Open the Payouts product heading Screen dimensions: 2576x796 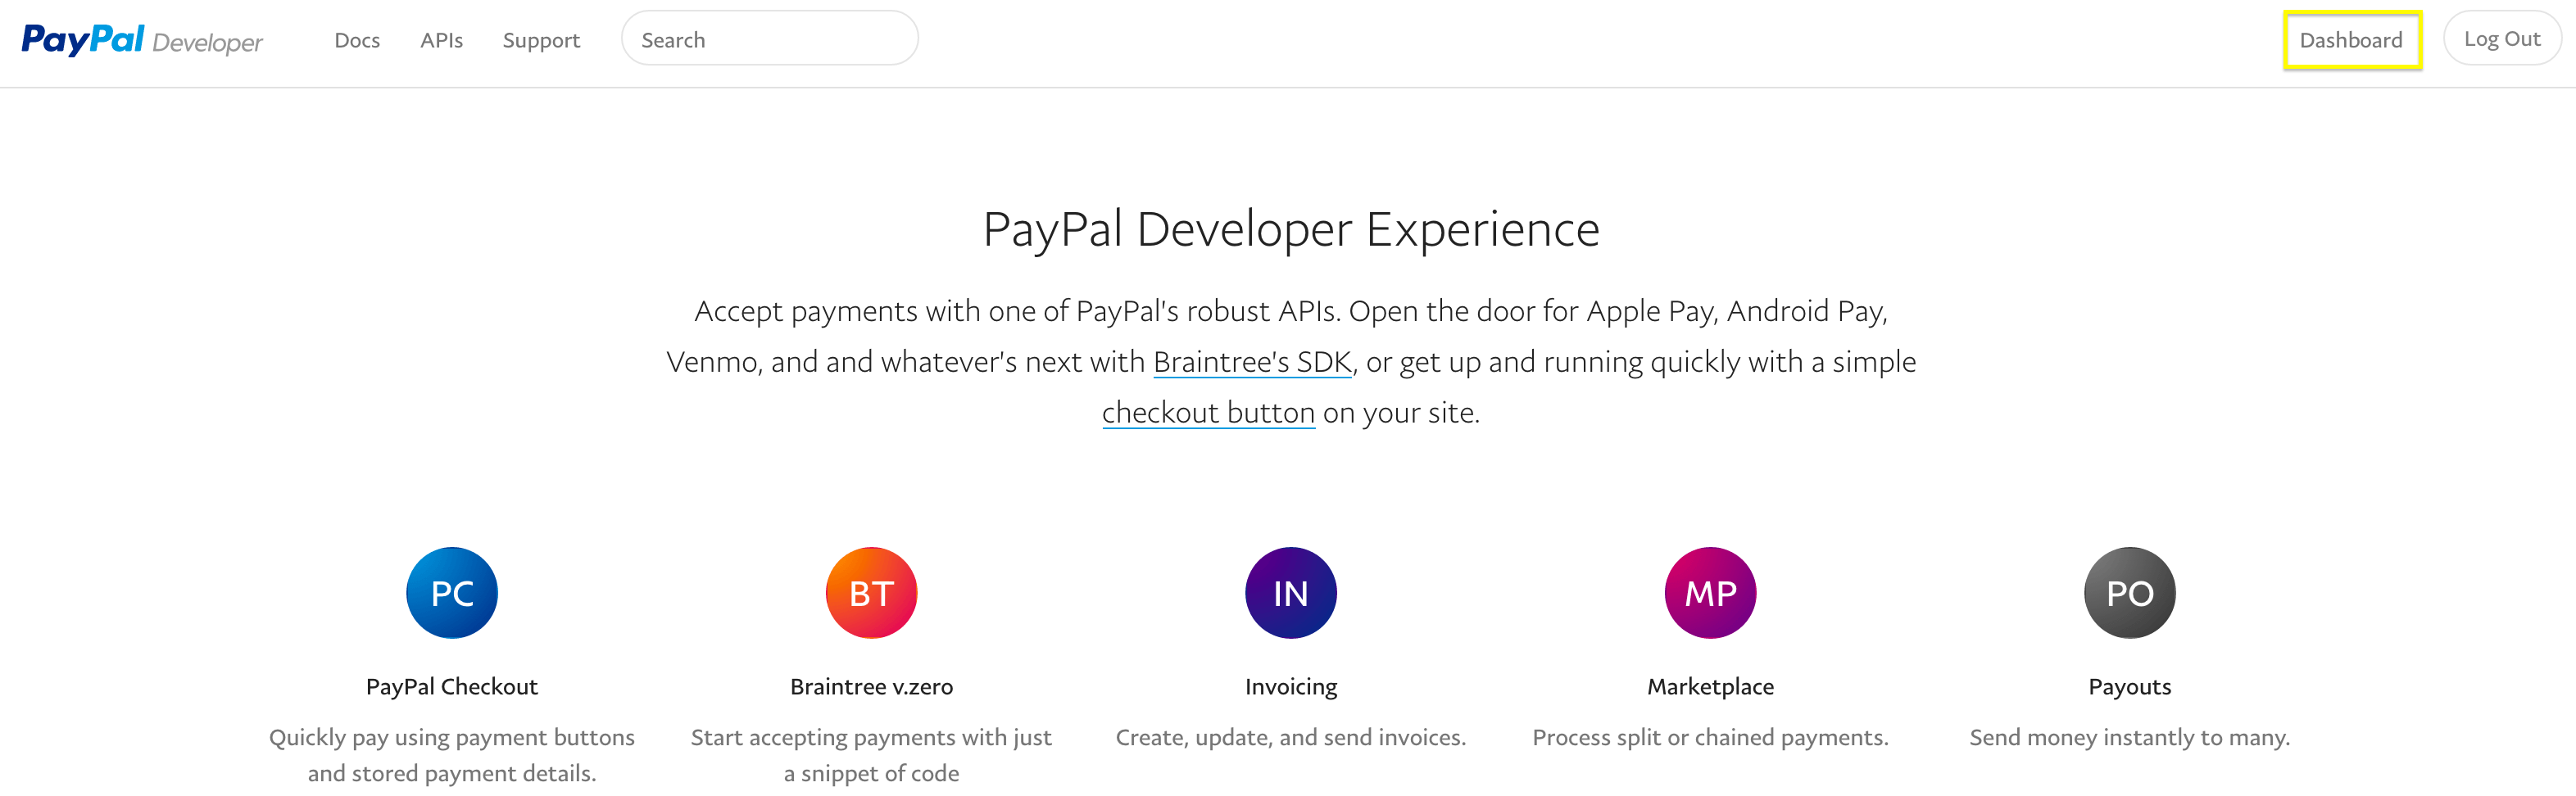click(2129, 687)
